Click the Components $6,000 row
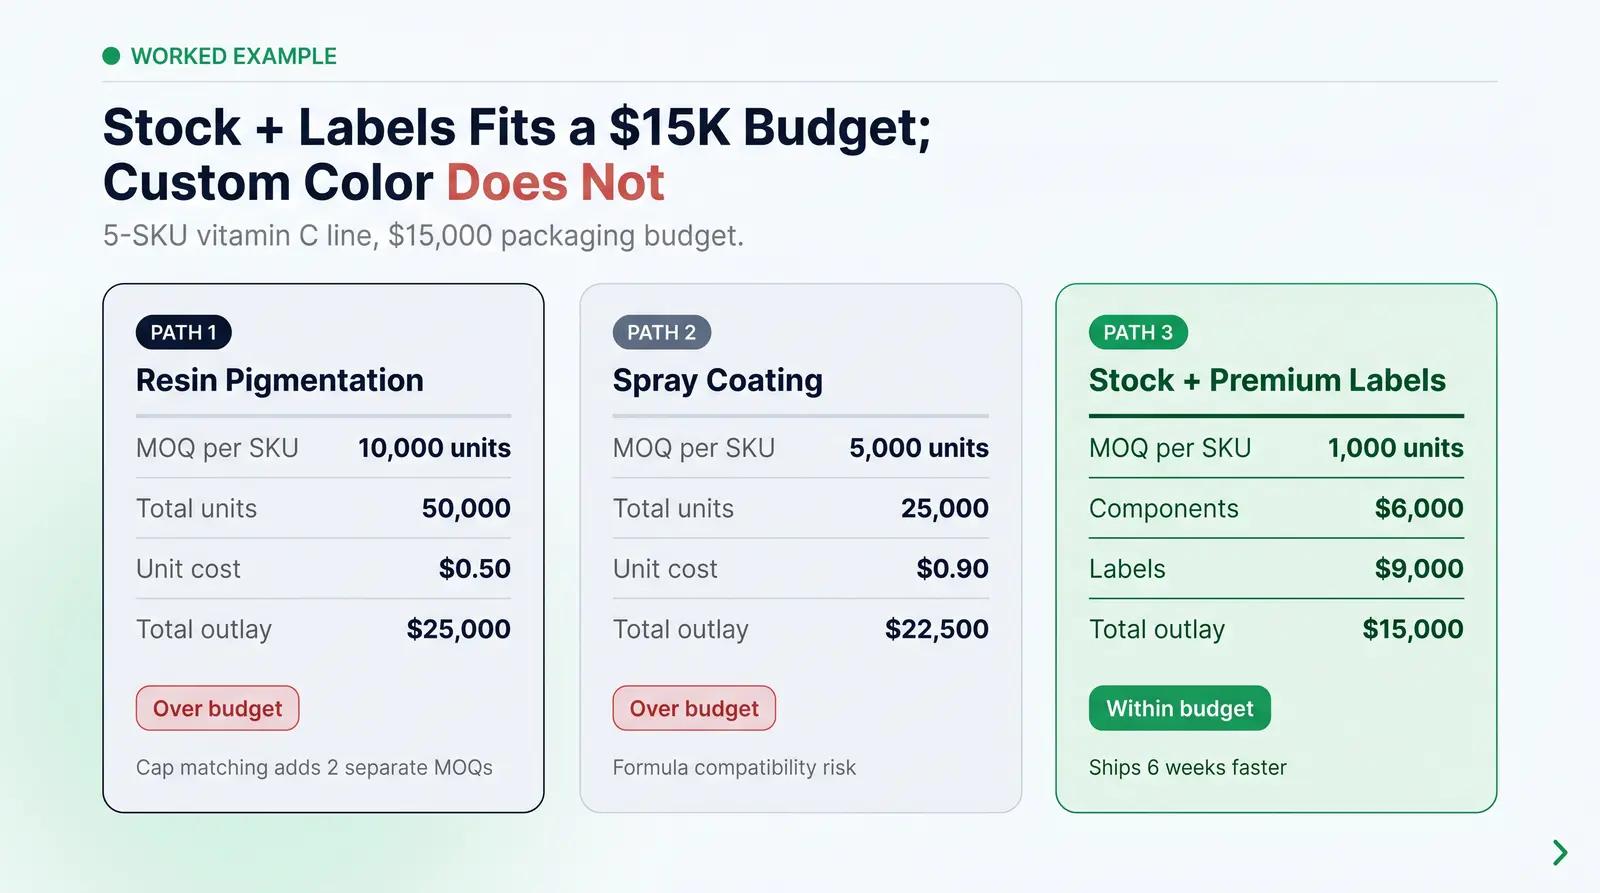The height and width of the screenshot is (893, 1600). click(x=1276, y=508)
